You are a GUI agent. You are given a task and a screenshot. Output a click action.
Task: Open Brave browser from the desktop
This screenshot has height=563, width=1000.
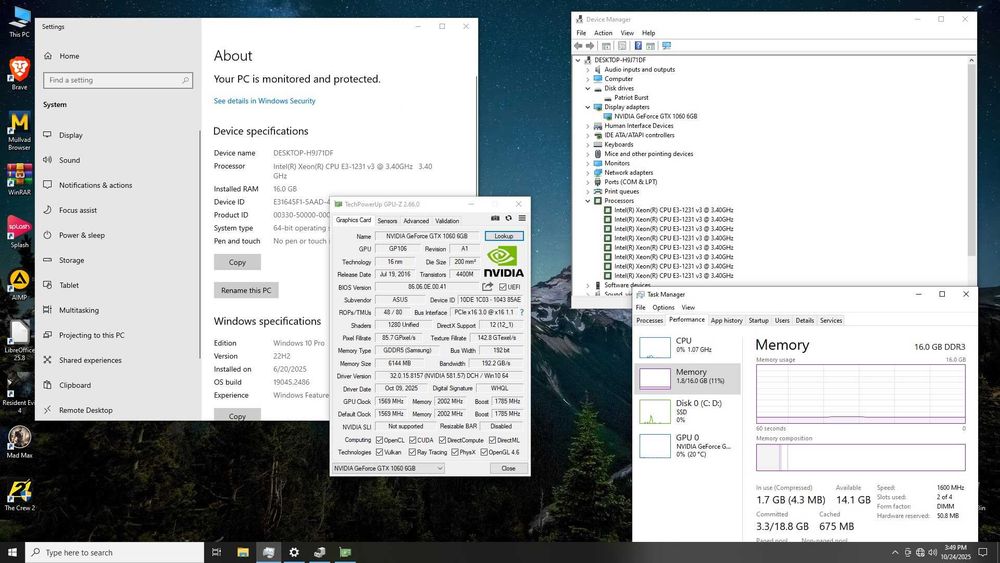coord(19,69)
